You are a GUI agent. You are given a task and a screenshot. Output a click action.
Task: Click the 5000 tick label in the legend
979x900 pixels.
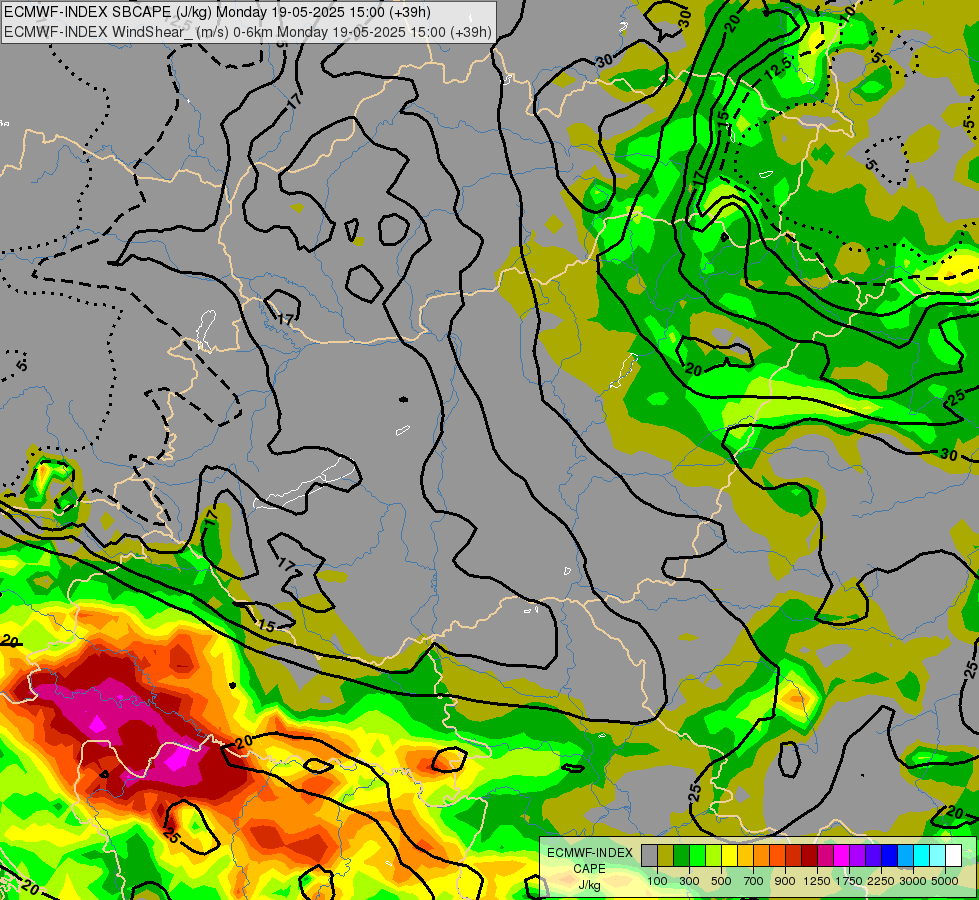(x=945, y=881)
